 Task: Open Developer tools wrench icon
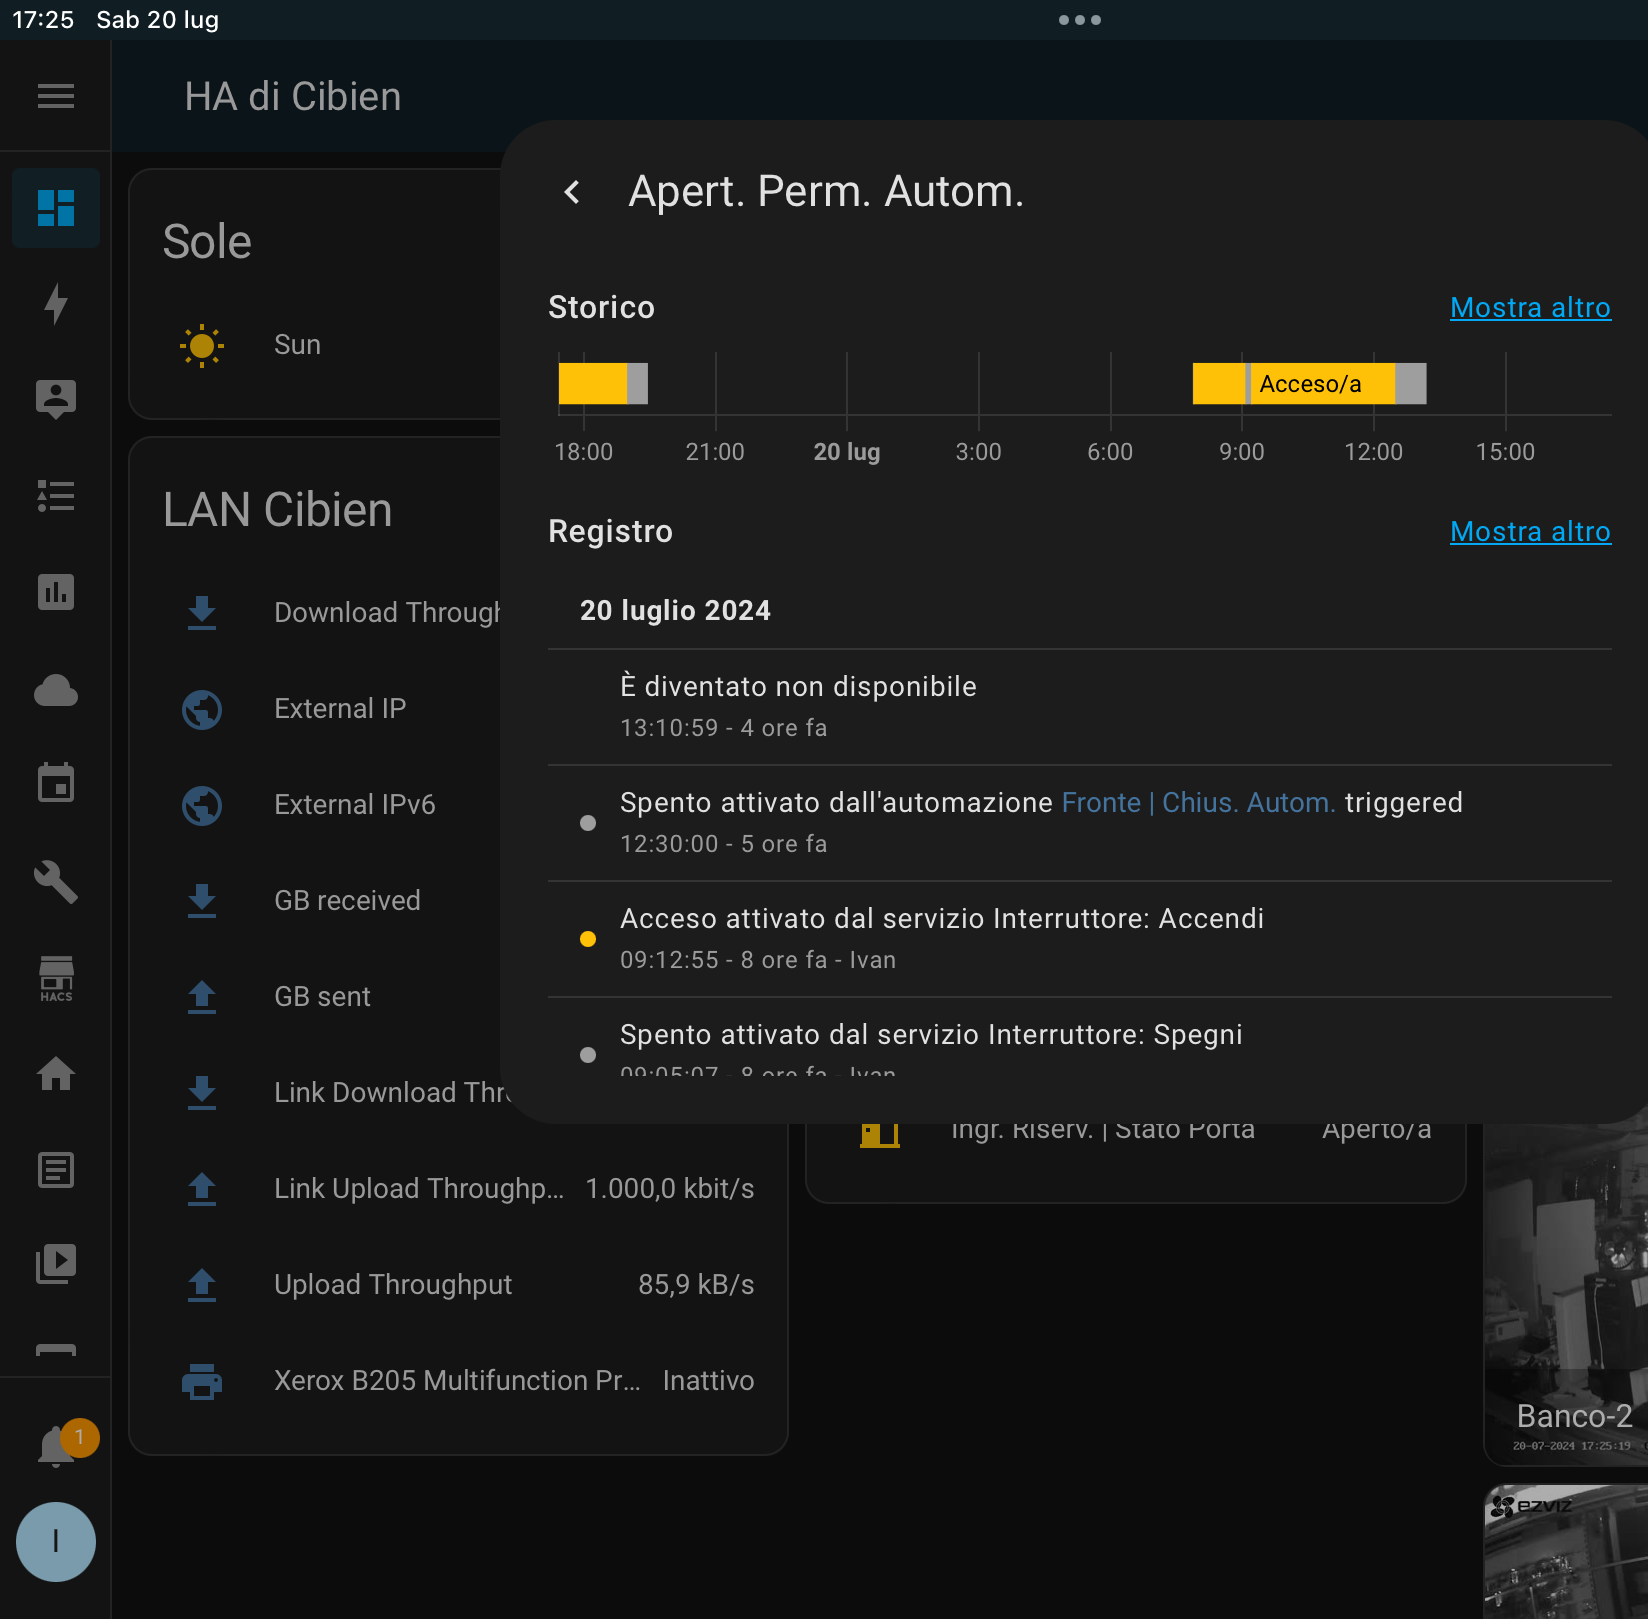pos(56,882)
